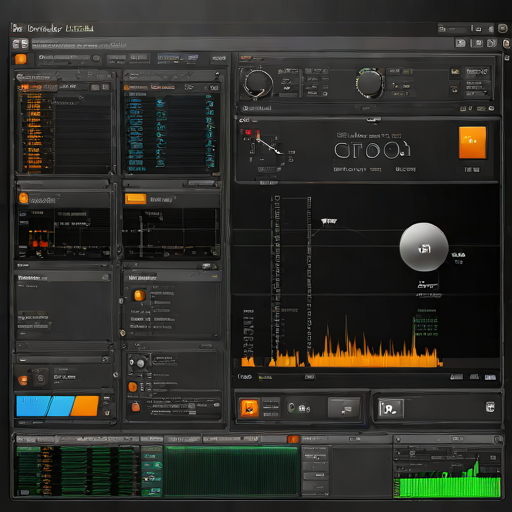Click the camera lens icon
Image resolution: width=512 pixels, height=512 pixels.
coord(40,378)
